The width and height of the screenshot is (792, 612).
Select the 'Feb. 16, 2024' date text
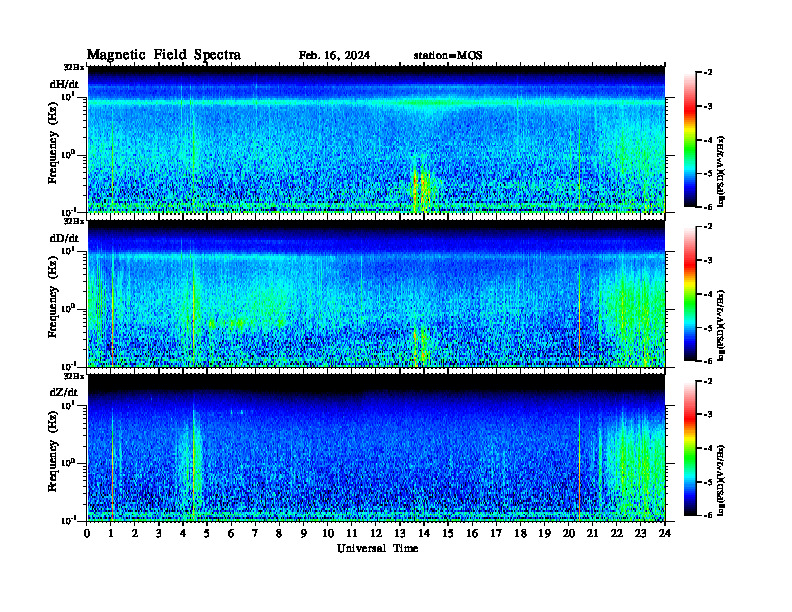(334, 56)
